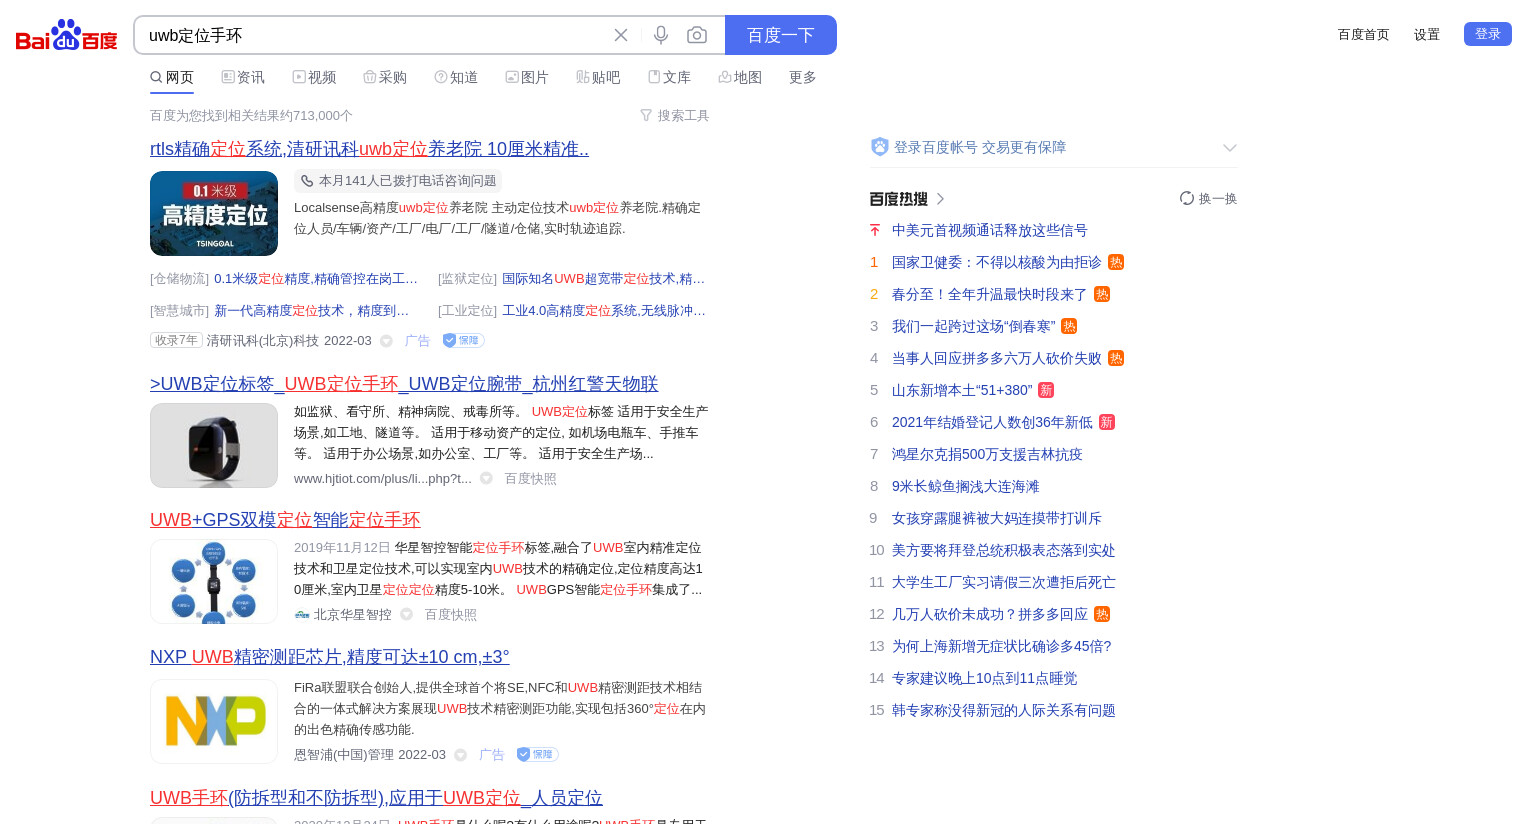The height and width of the screenshot is (824, 1536).
Task: Open 设置 in top bar
Action: [x=1427, y=34]
